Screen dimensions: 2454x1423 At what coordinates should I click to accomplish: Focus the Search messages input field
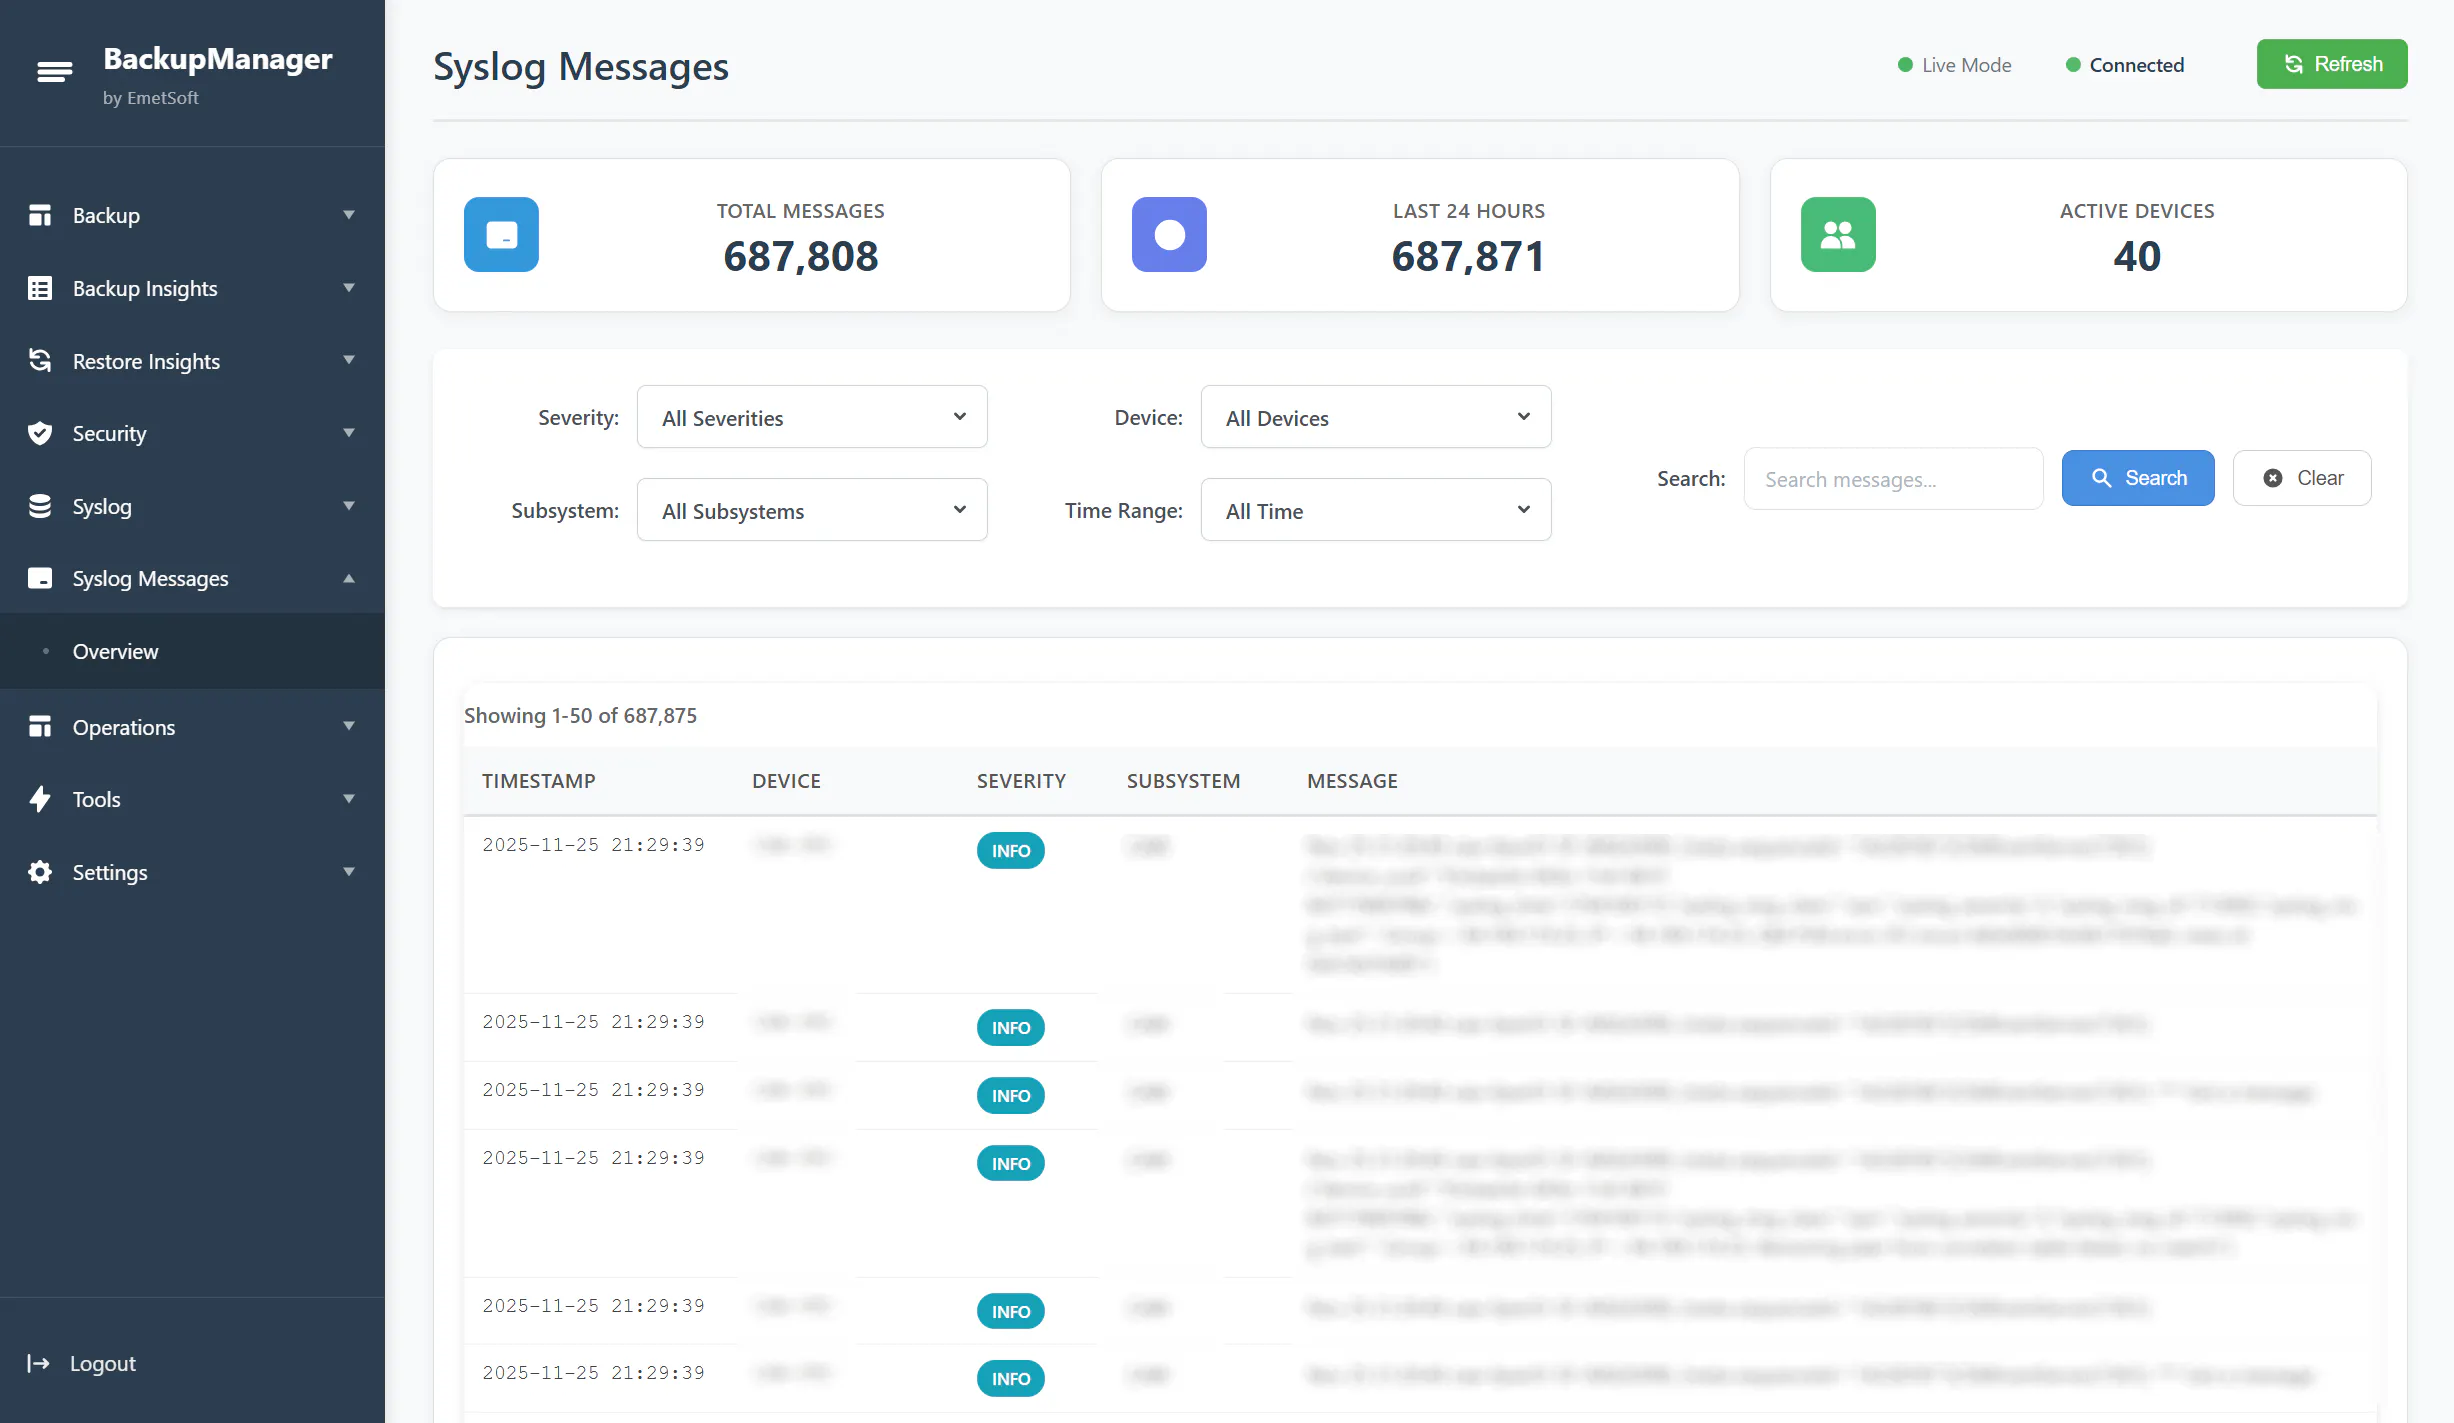point(1893,479)
